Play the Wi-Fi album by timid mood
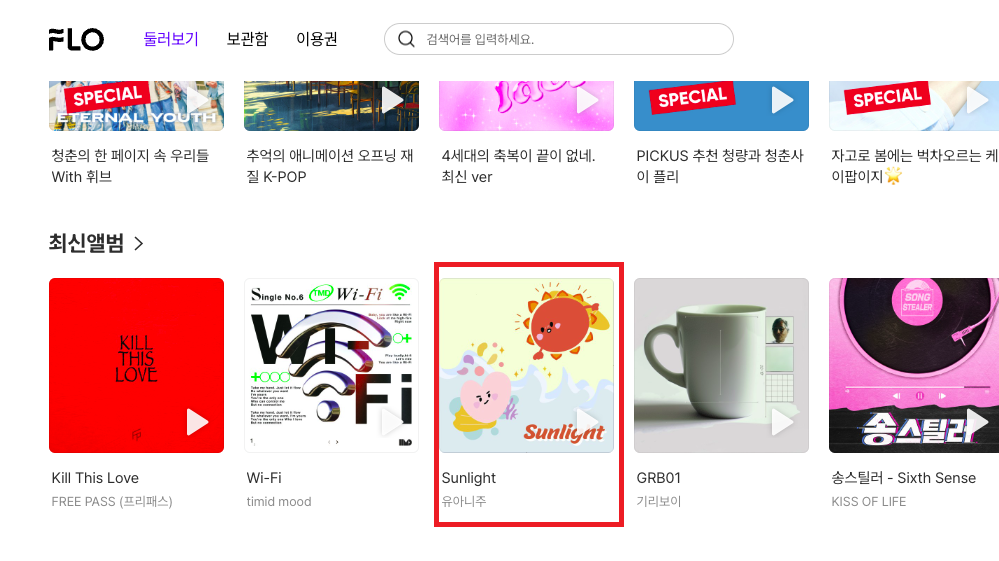Image resolution: width=999 pixels, height=561 pixels. 392,422
